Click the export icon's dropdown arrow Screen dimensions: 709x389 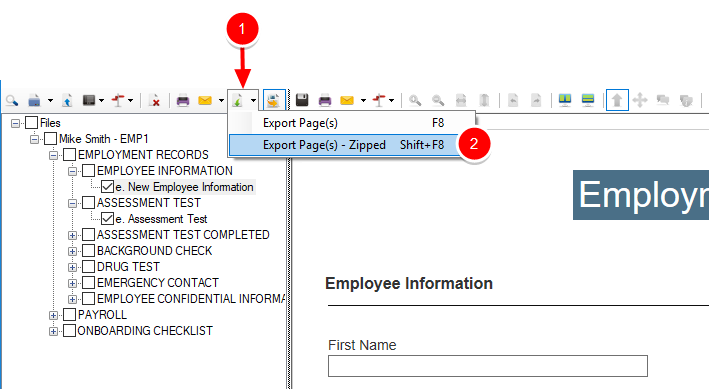[253, 100]
